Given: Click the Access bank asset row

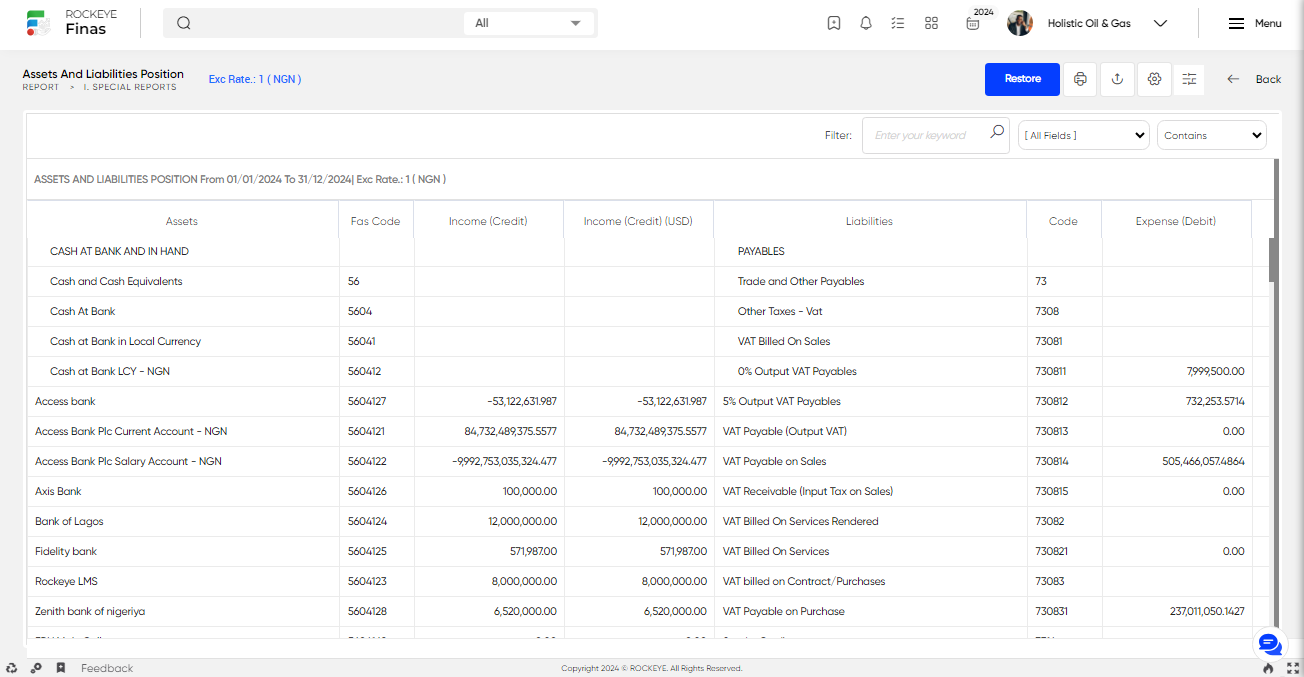Looking at the screenshot, I should tap(65, 402).
